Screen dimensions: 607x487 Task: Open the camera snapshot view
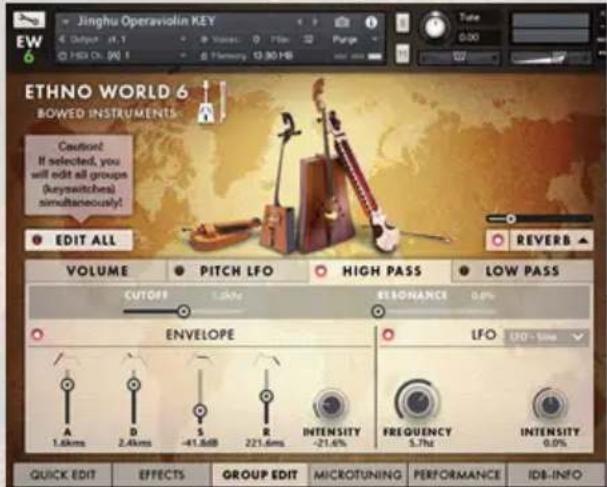click(341, 22)
